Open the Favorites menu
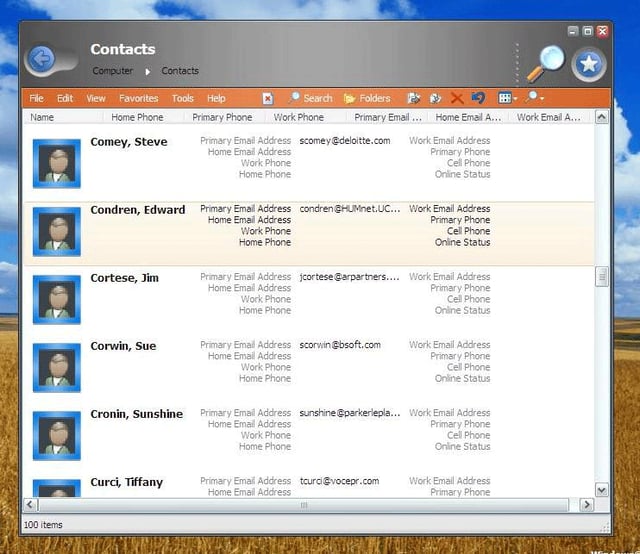This screenshot has width=640, height=554. (138, 98)
